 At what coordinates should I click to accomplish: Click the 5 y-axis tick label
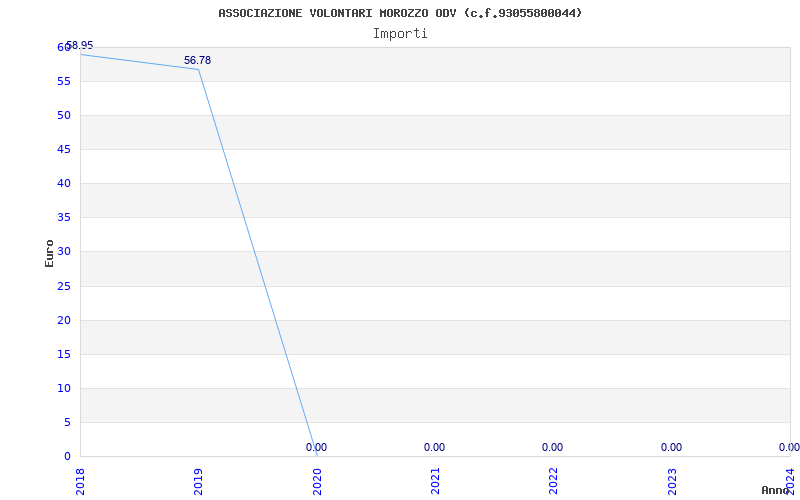tap(67, 422)
